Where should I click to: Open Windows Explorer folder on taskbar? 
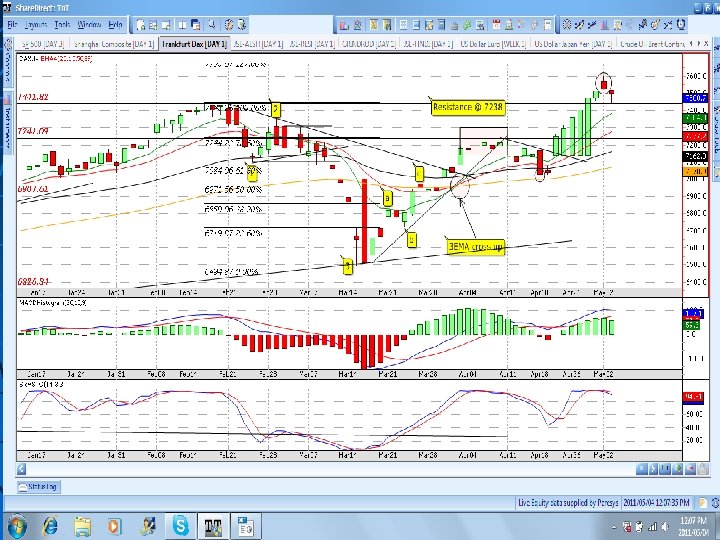83,526
